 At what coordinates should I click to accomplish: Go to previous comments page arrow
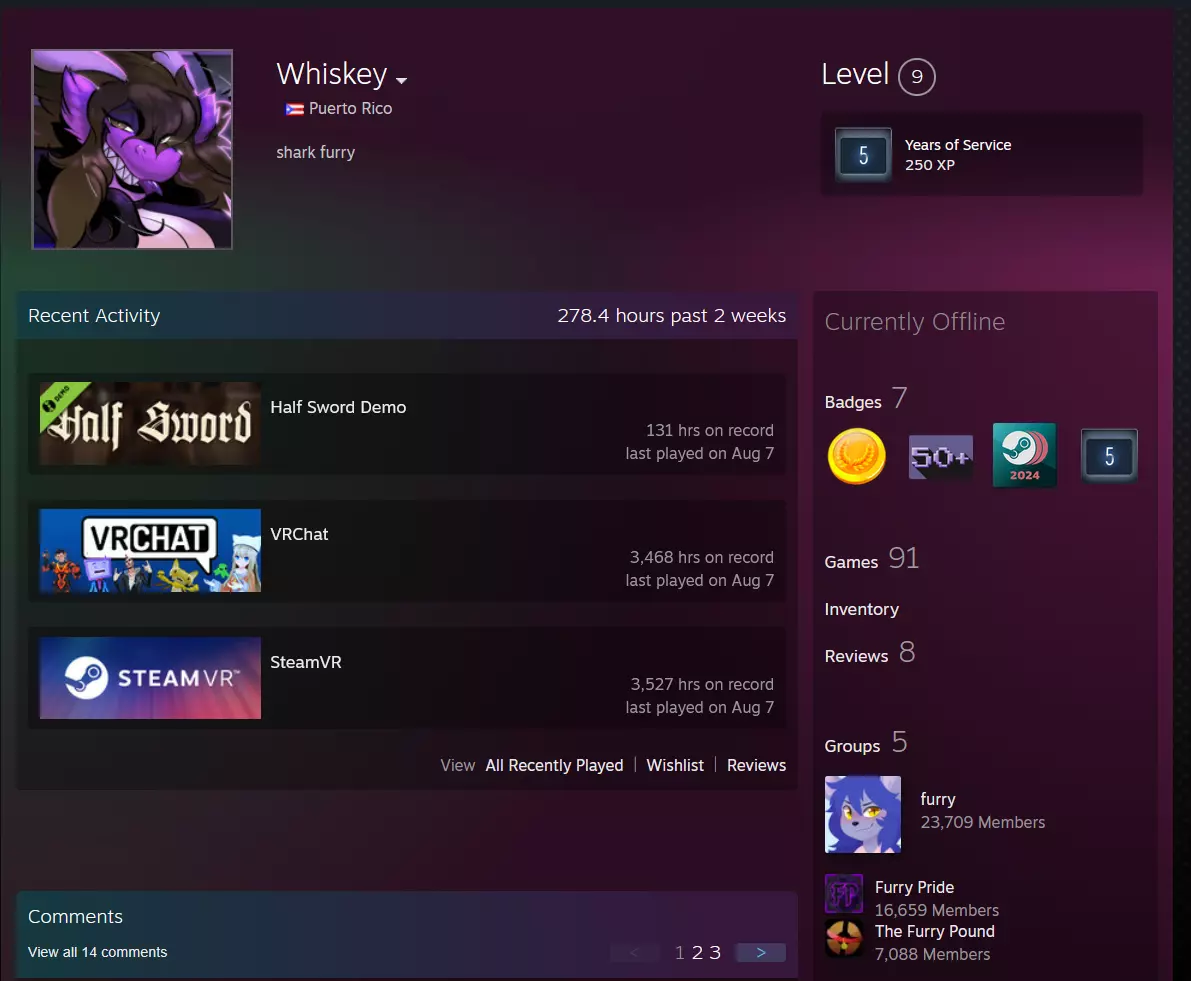click(634, 952)
